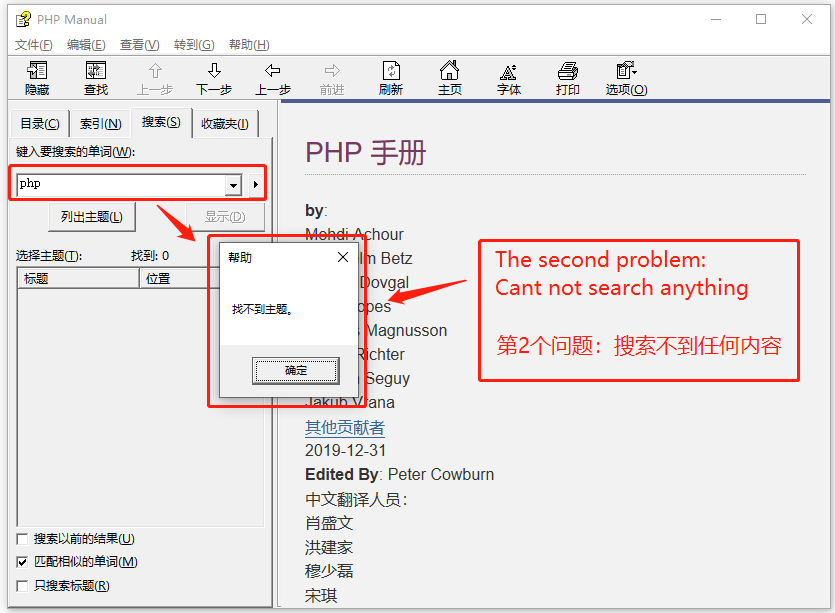
Task: Select the 搜索(S) tab
Action: click(161, 122)
